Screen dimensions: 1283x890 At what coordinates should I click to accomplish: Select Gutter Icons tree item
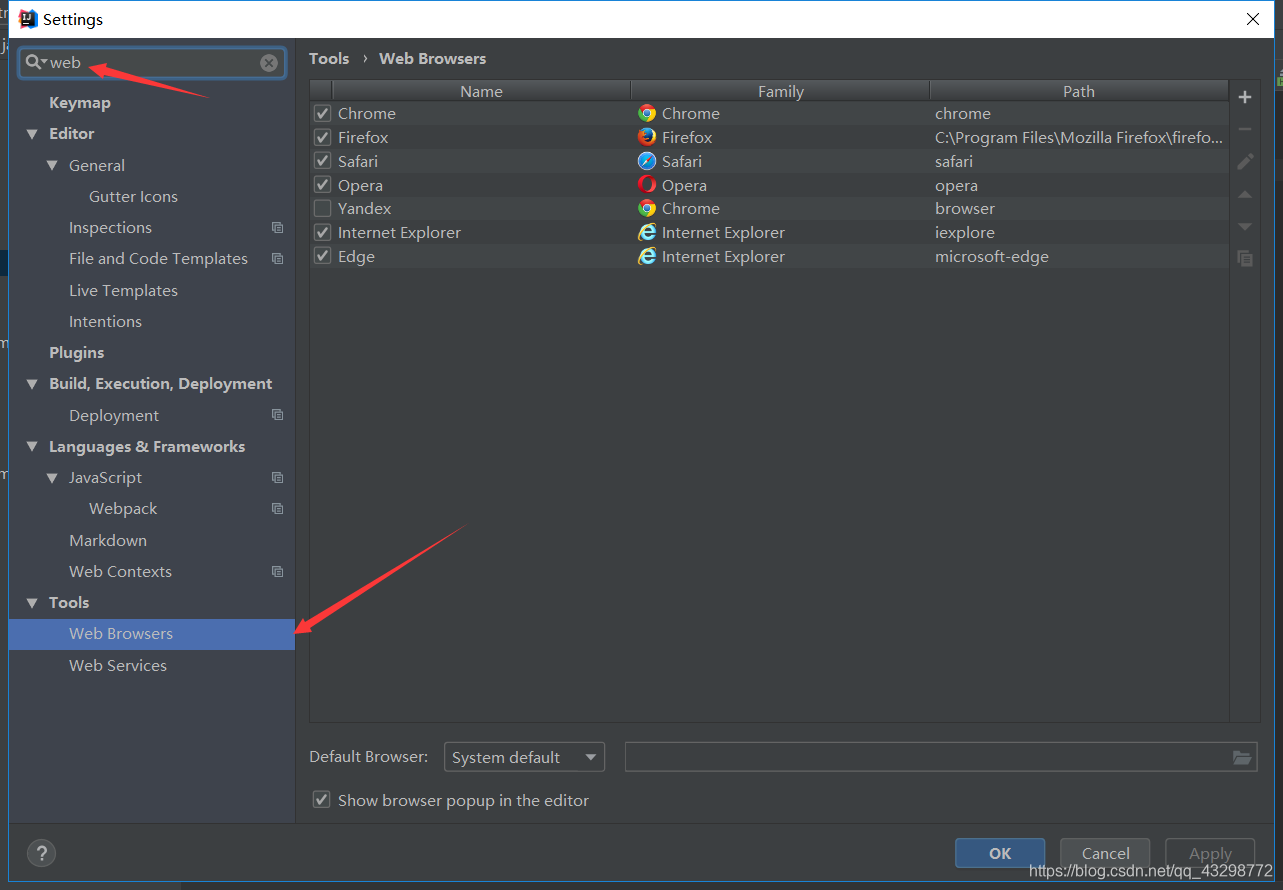(133, 197)
